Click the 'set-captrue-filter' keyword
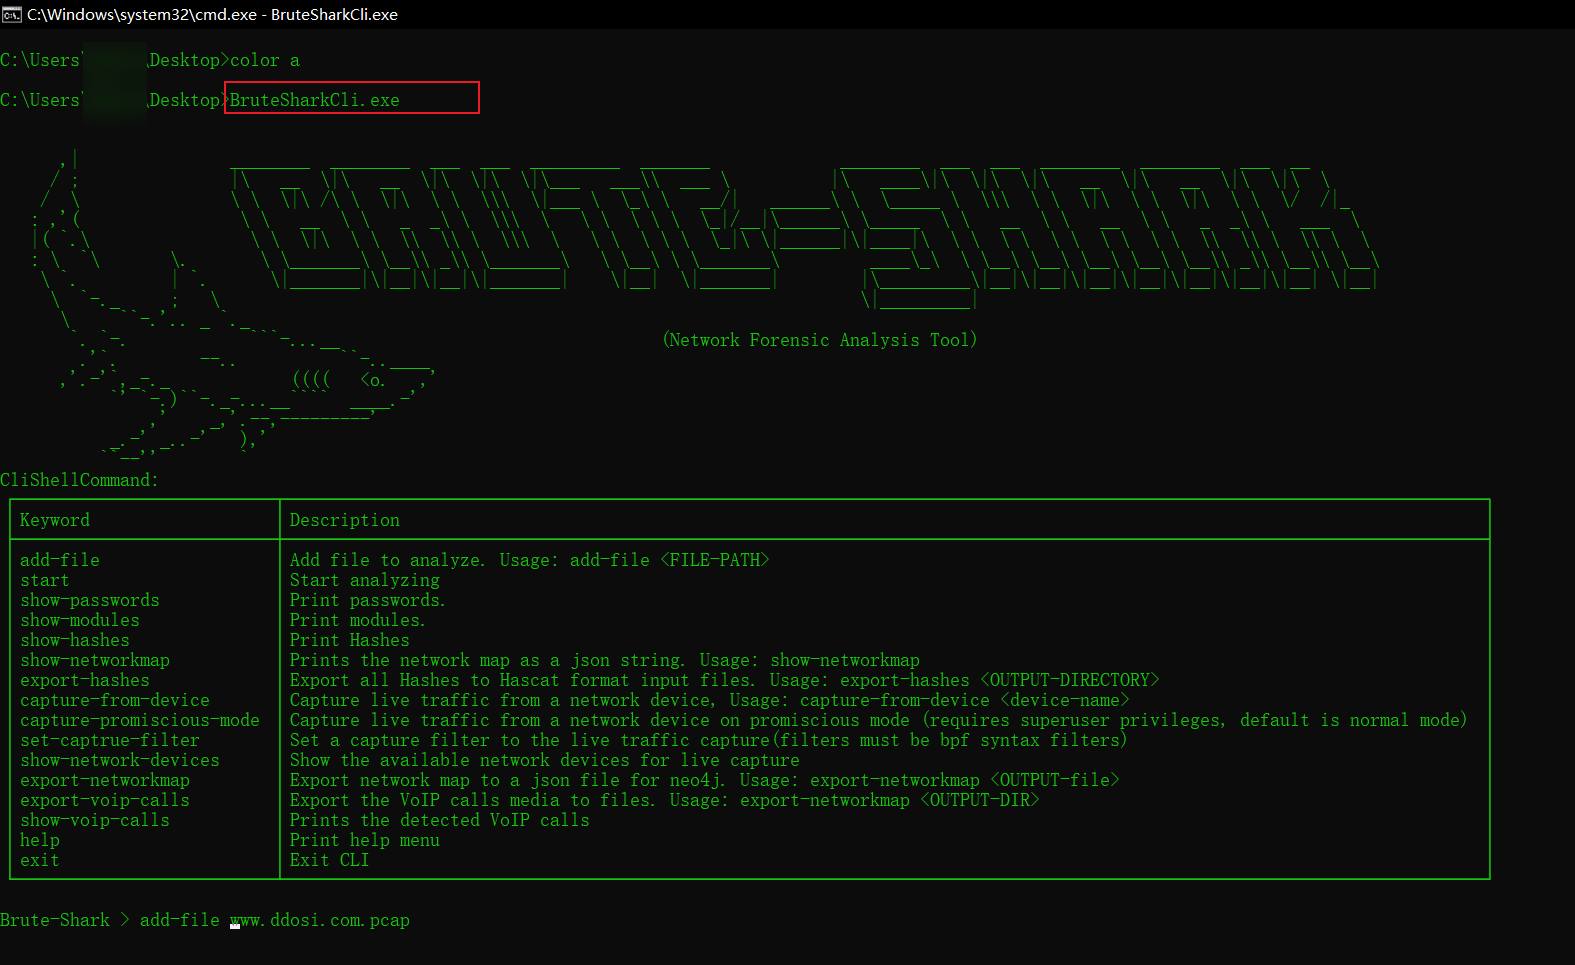 pos(110,740)
